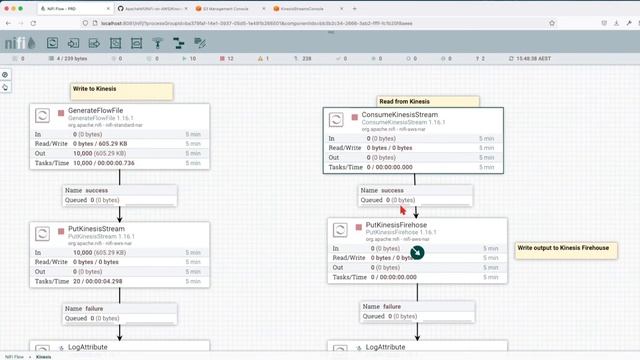Select the GenerateFlowFile processor title

[96, 111]
